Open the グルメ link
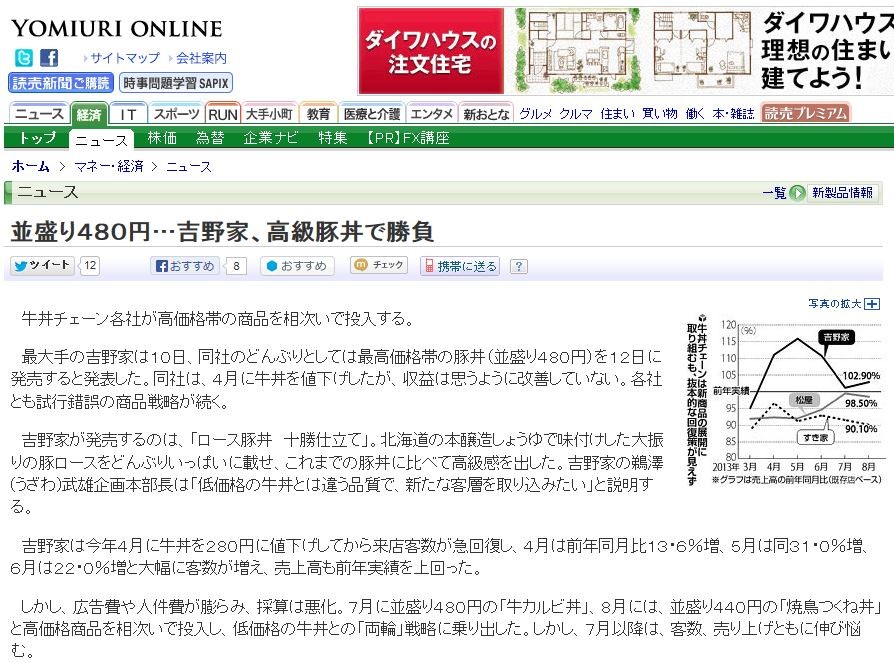Image resolution: width=894 pixels, height=663 pixels. 535,114
